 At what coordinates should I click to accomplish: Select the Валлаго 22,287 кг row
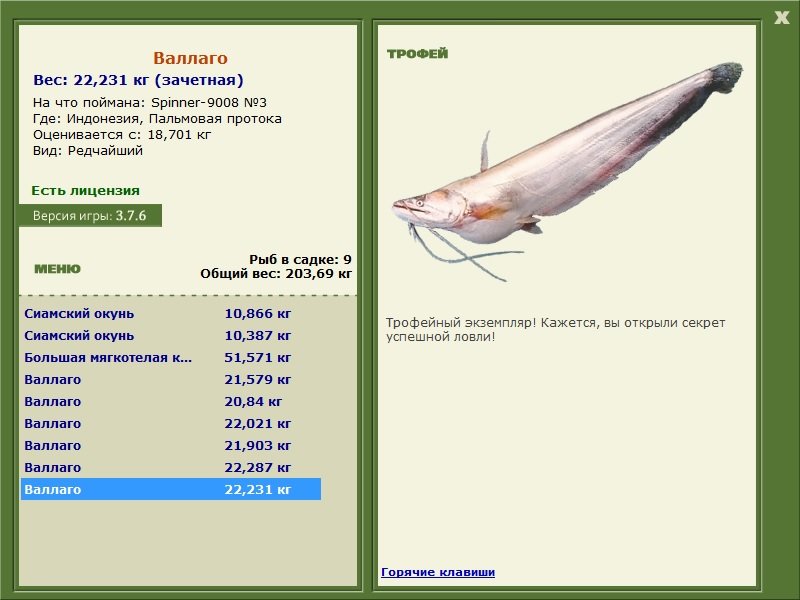click(171, 467)
